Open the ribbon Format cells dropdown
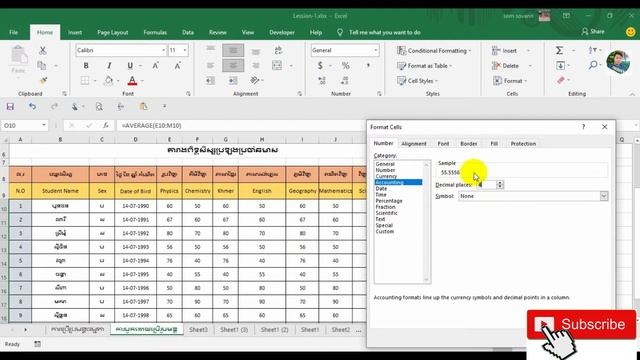Screen dimensions: 640x360 (510, 81)
